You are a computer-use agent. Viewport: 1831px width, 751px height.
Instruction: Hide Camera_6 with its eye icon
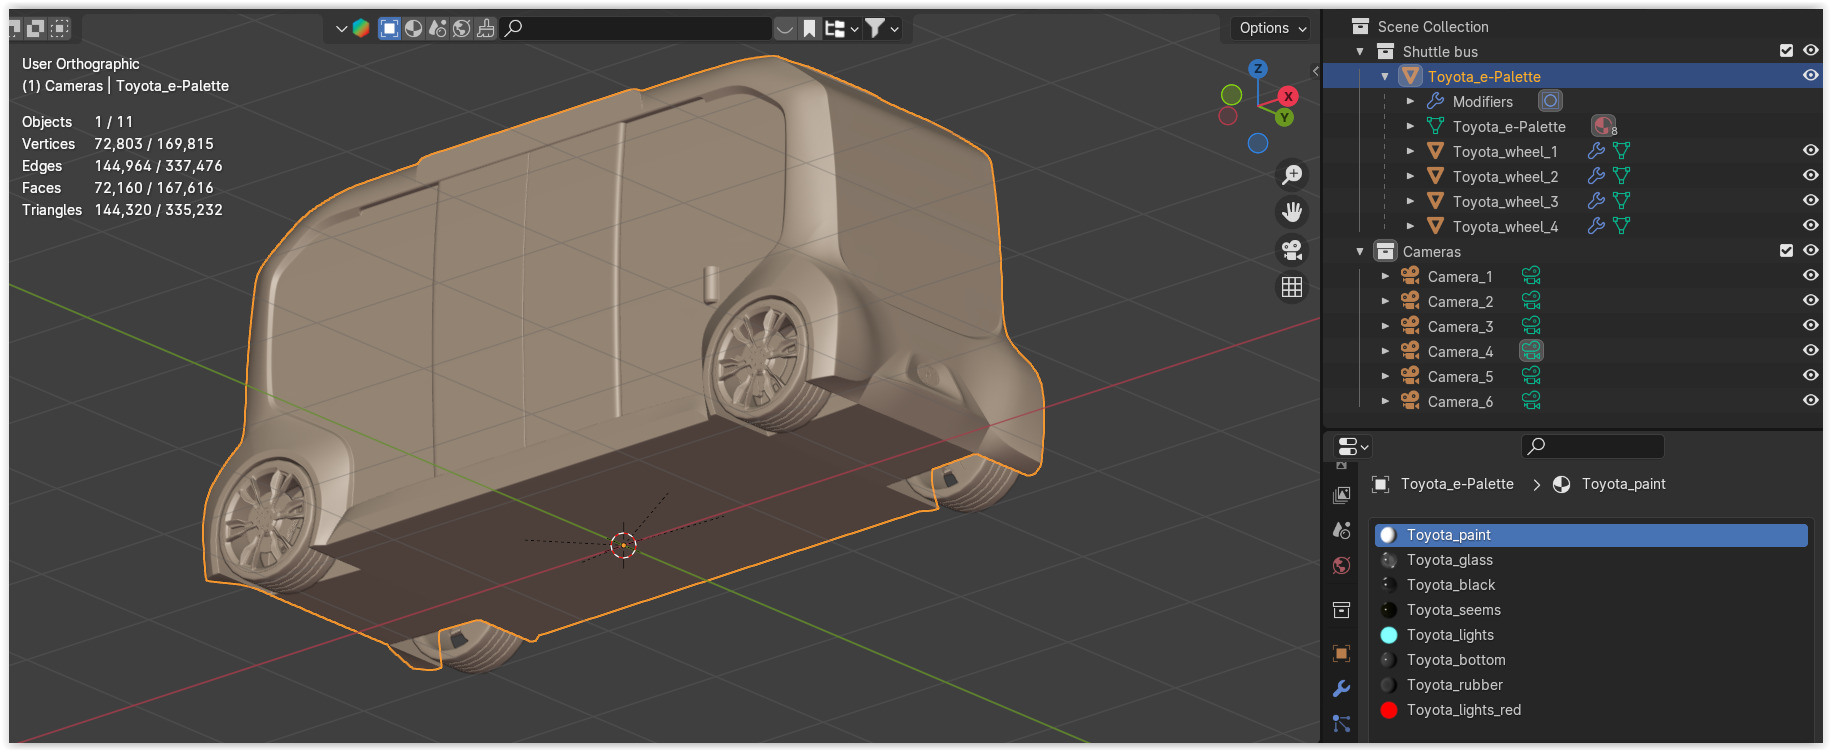point(1811,400)
